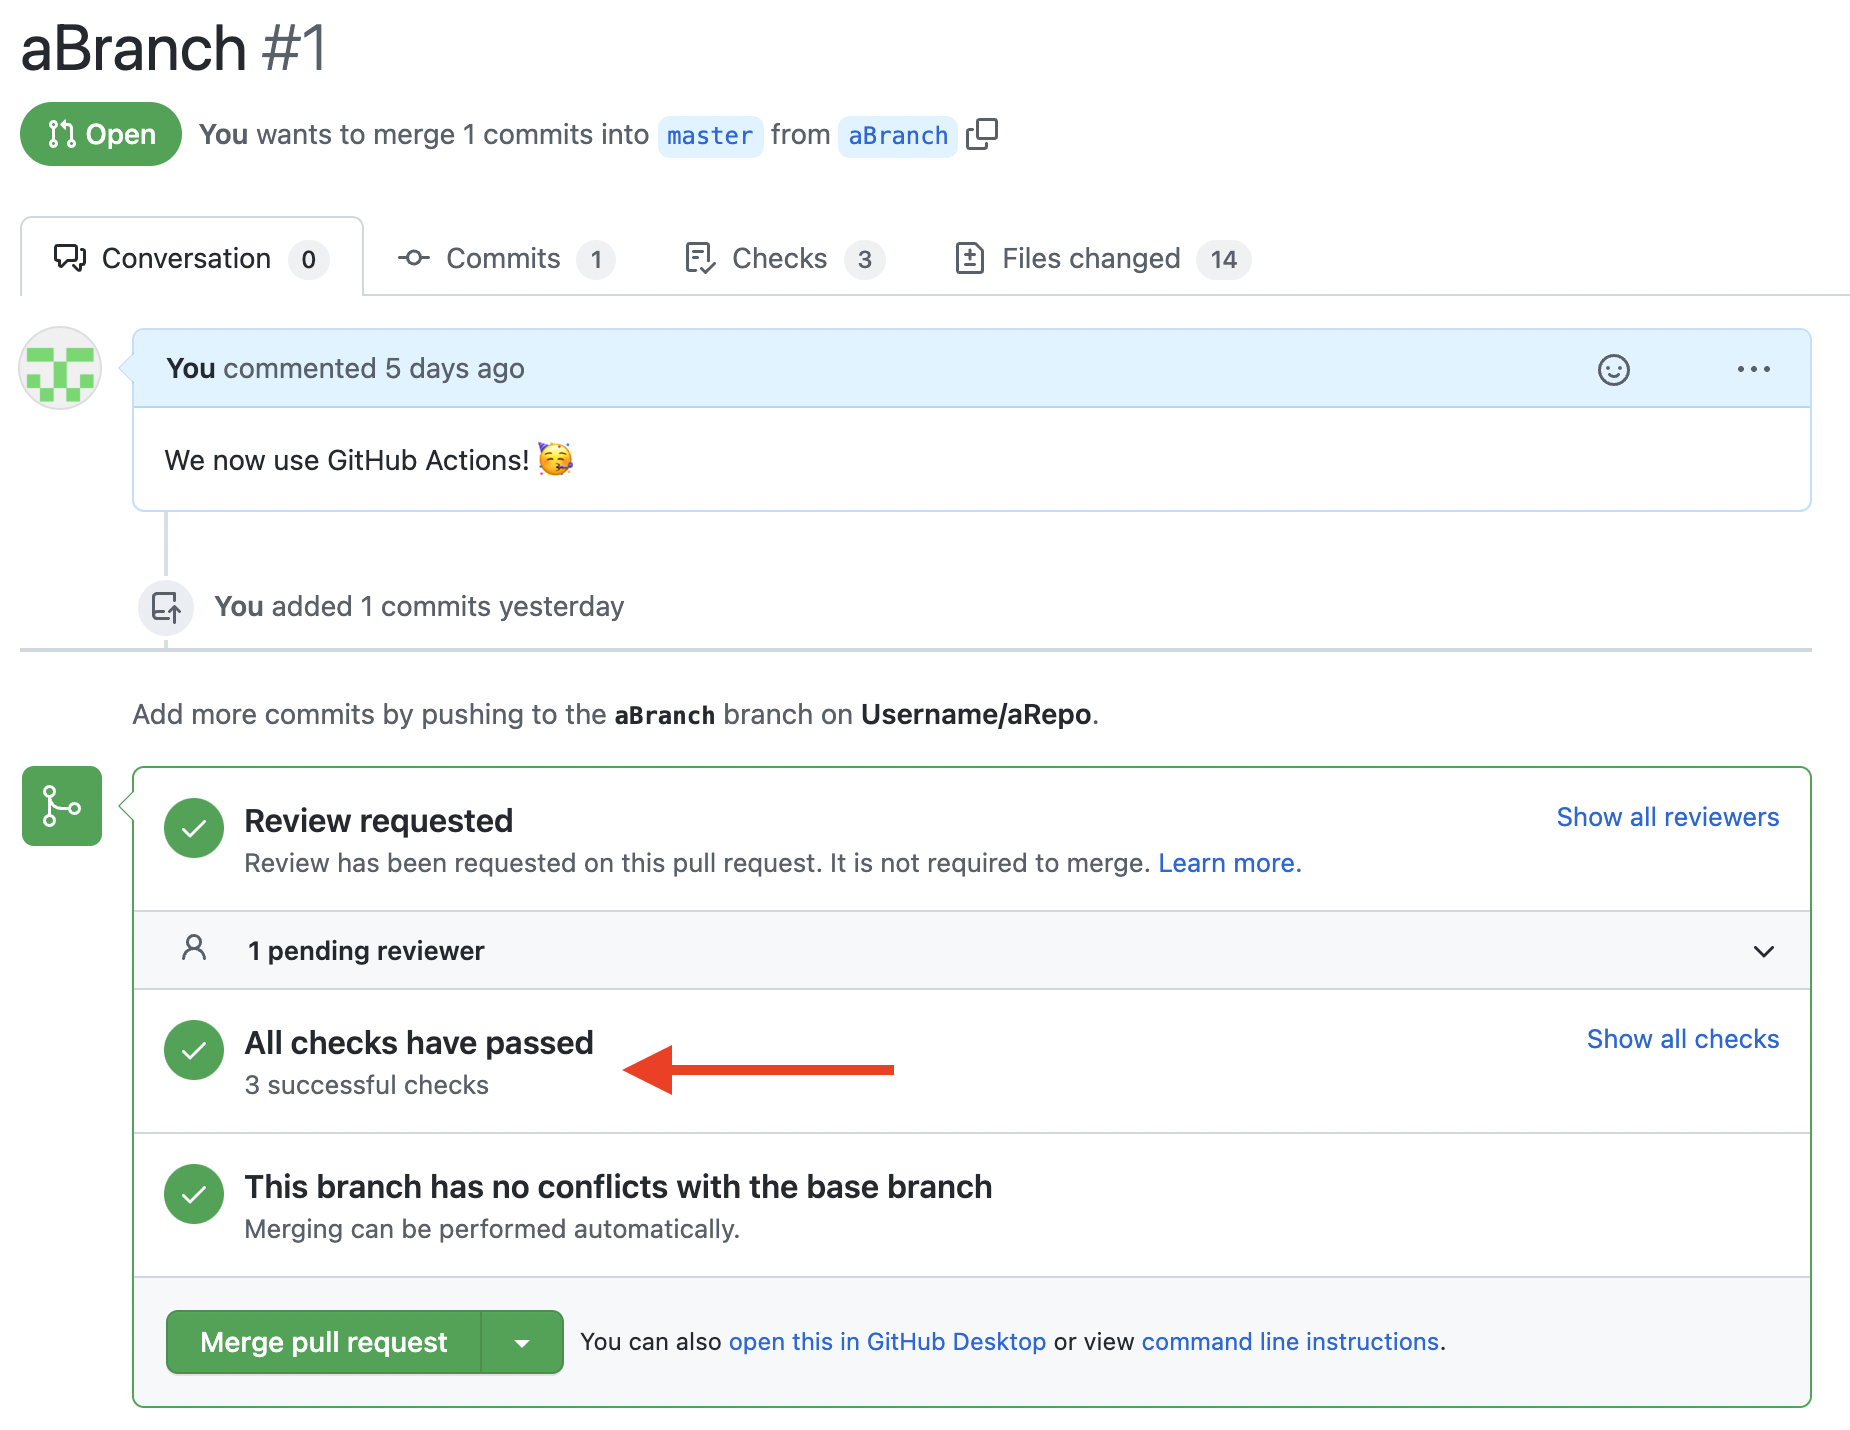
Task: Click the 'You added 1 commits yesterday' entry
Action: pos(419,607)
